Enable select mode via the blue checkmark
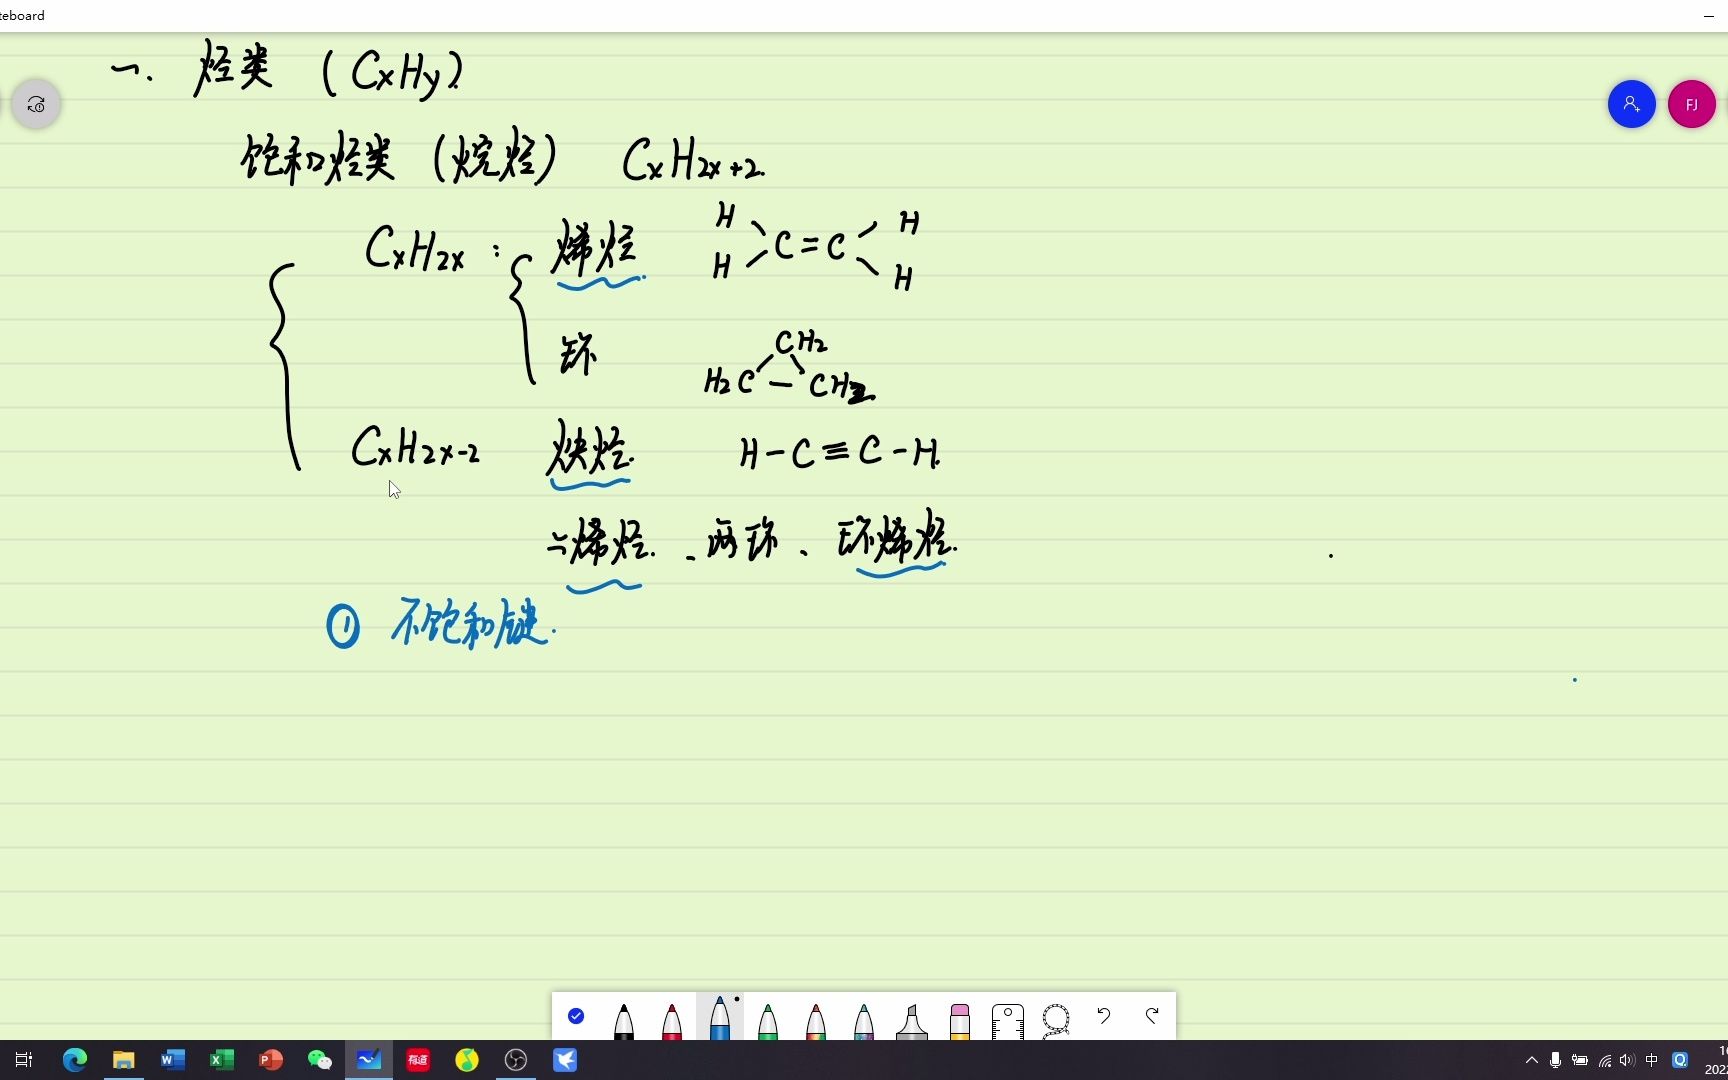1728x1080 pixels. pos(576,1015)
